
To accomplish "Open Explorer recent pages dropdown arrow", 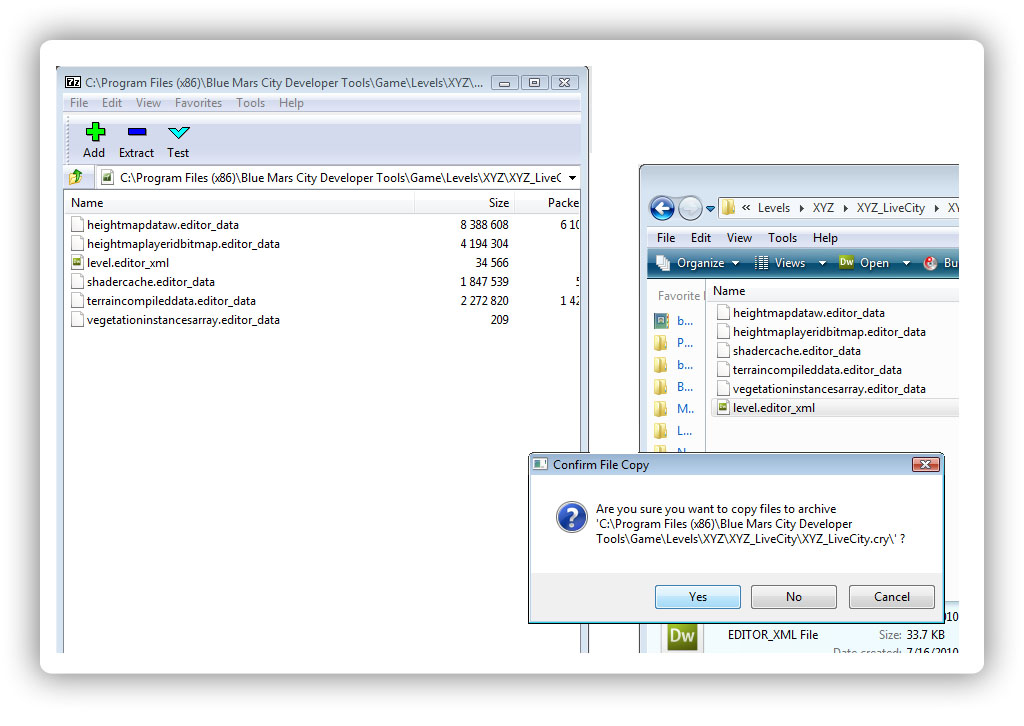I will pyautogui.click(x=710, y=209).
